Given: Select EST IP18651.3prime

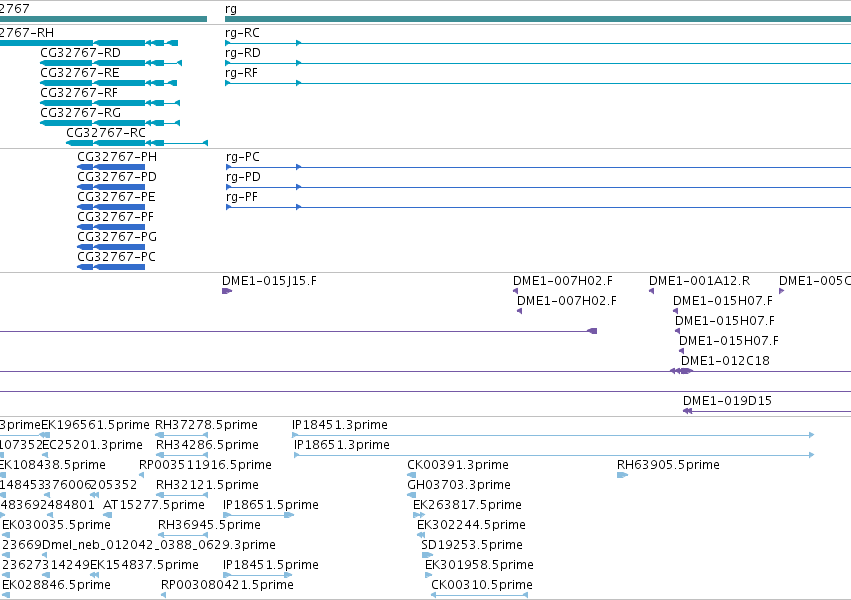Looking at the screenshot, I should (554, 455).
